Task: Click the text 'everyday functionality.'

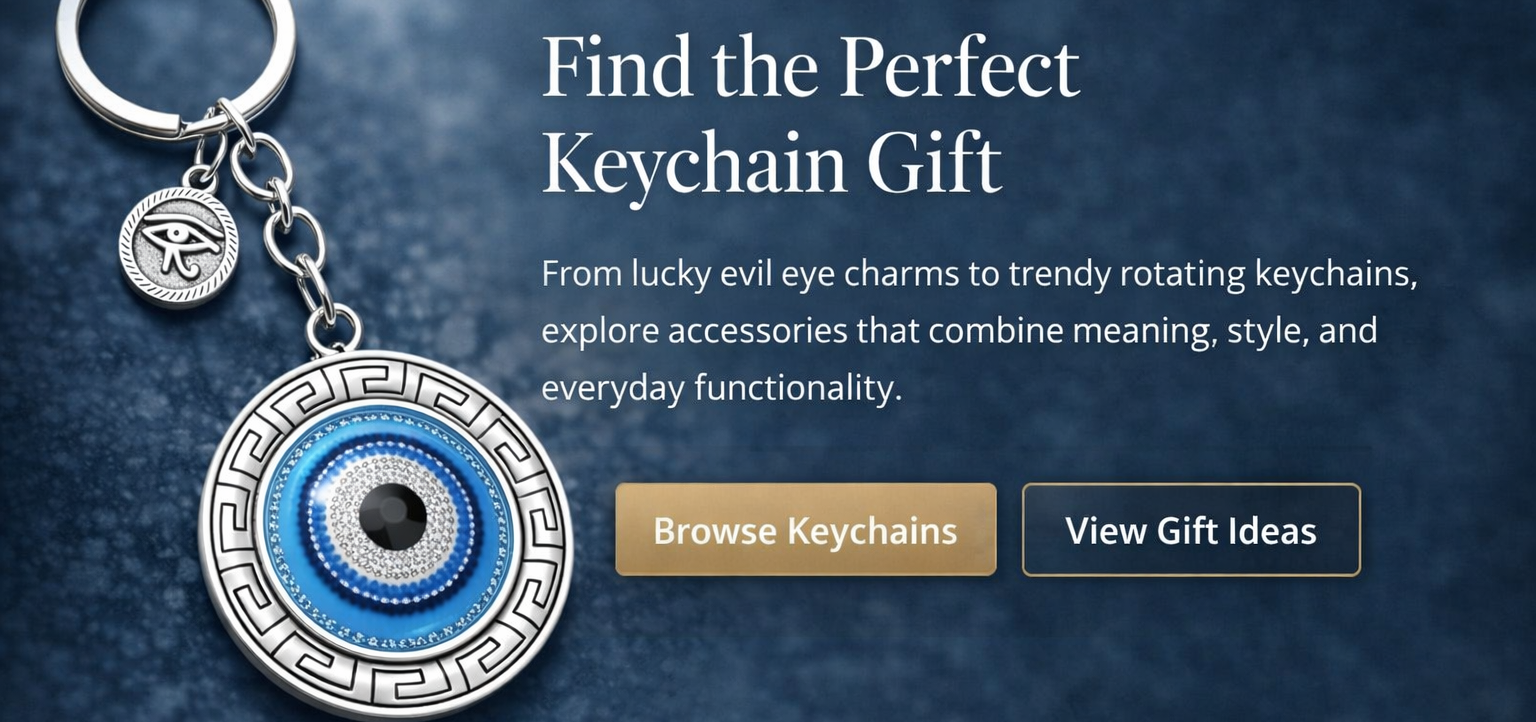Action: 721,388
